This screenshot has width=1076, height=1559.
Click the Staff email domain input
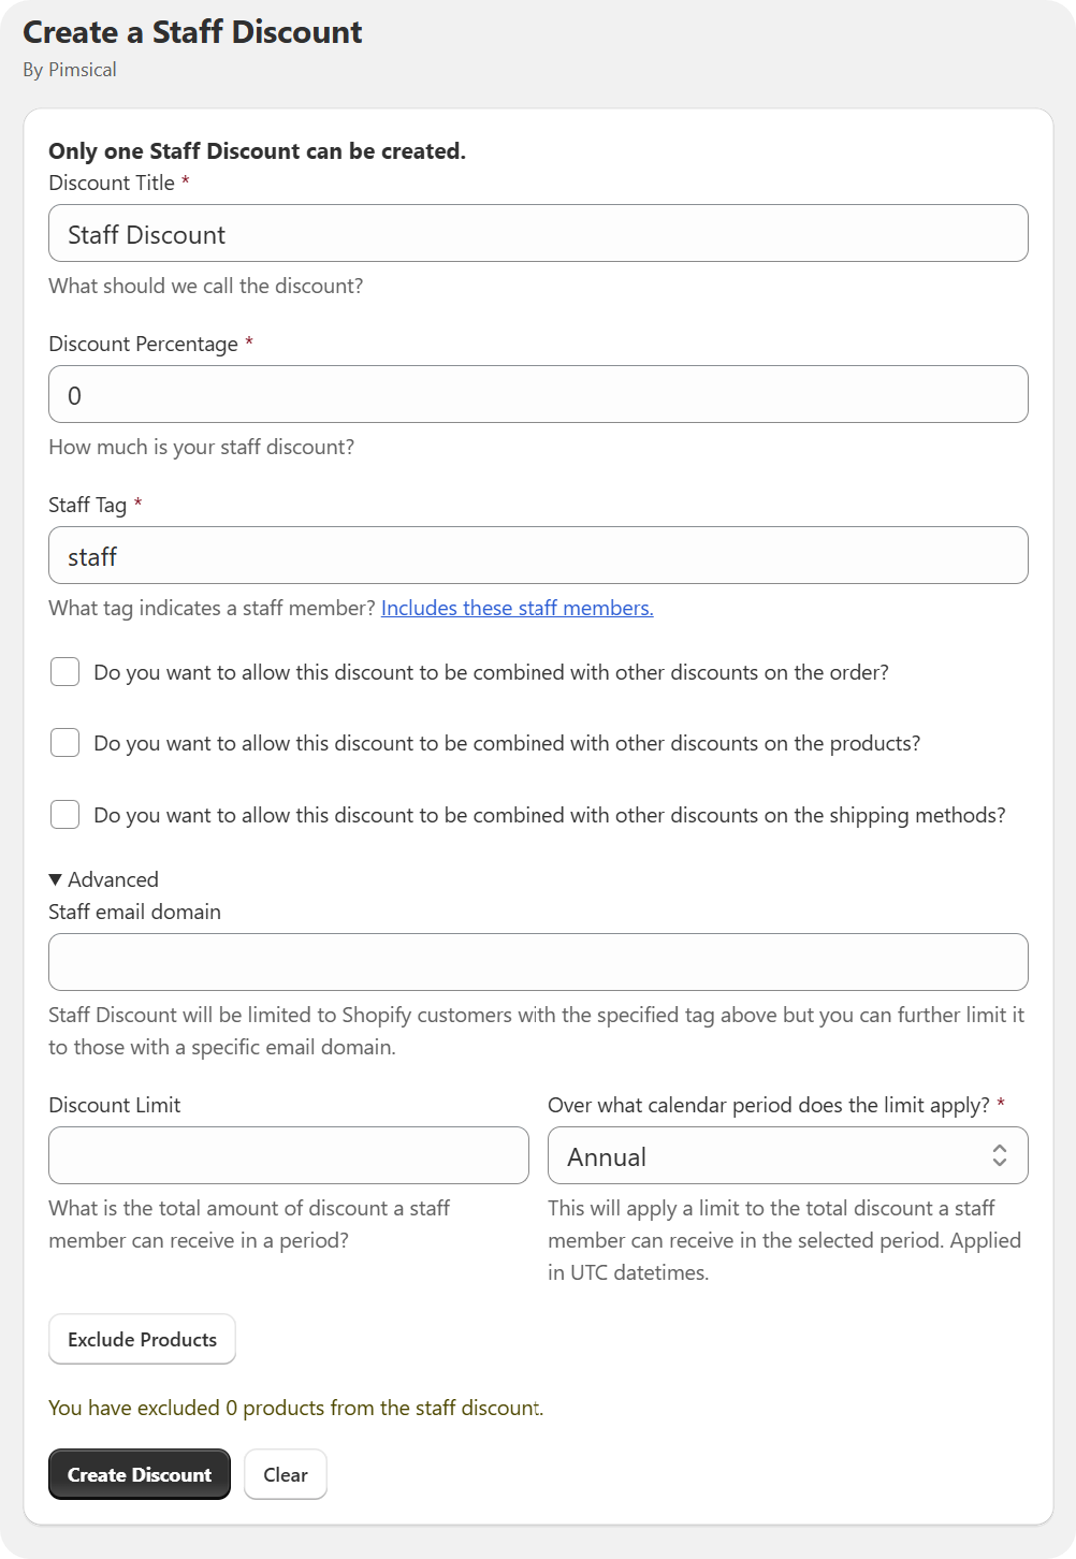click(x=538, y=961)
